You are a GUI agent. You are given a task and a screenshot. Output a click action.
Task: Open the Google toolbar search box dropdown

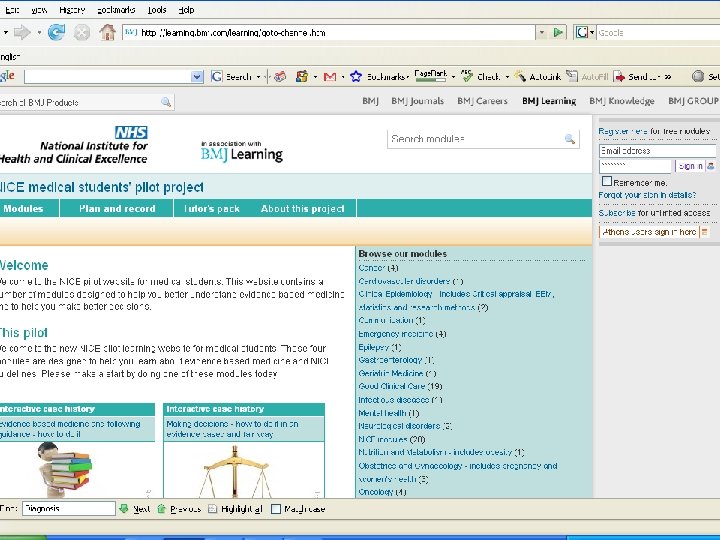(x=197, y=77)
